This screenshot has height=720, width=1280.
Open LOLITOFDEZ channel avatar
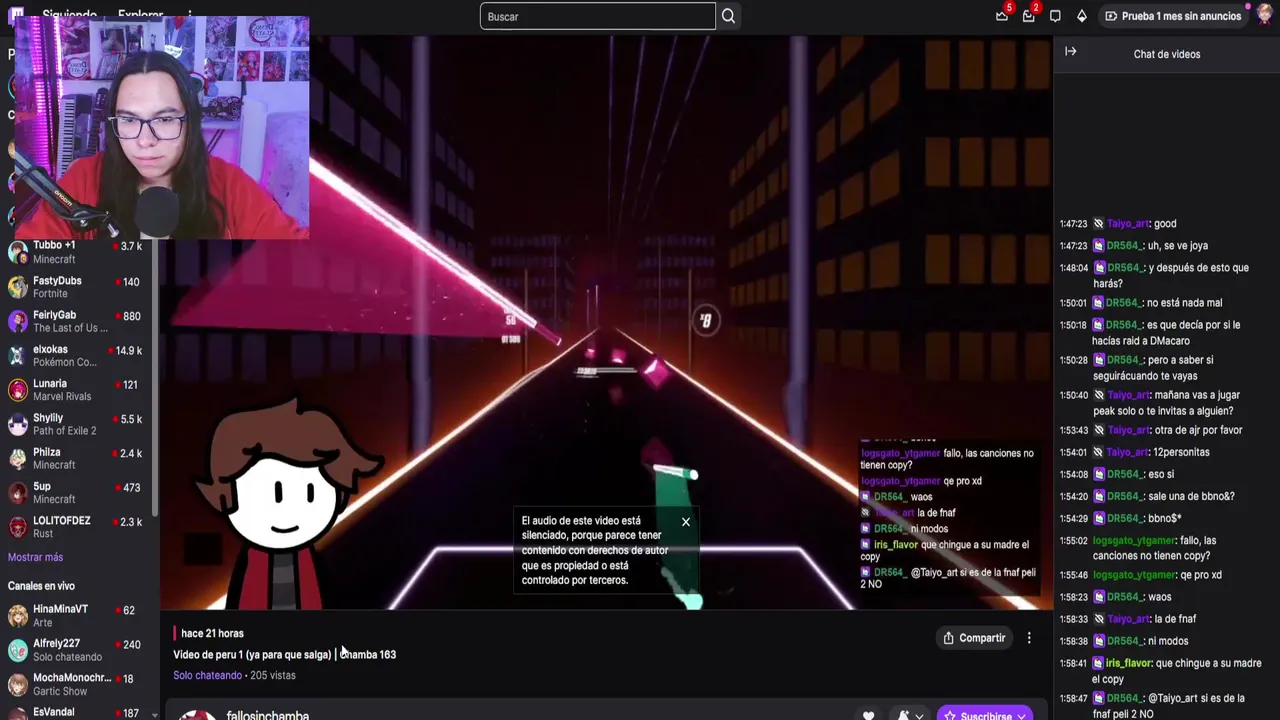(17, 527)
